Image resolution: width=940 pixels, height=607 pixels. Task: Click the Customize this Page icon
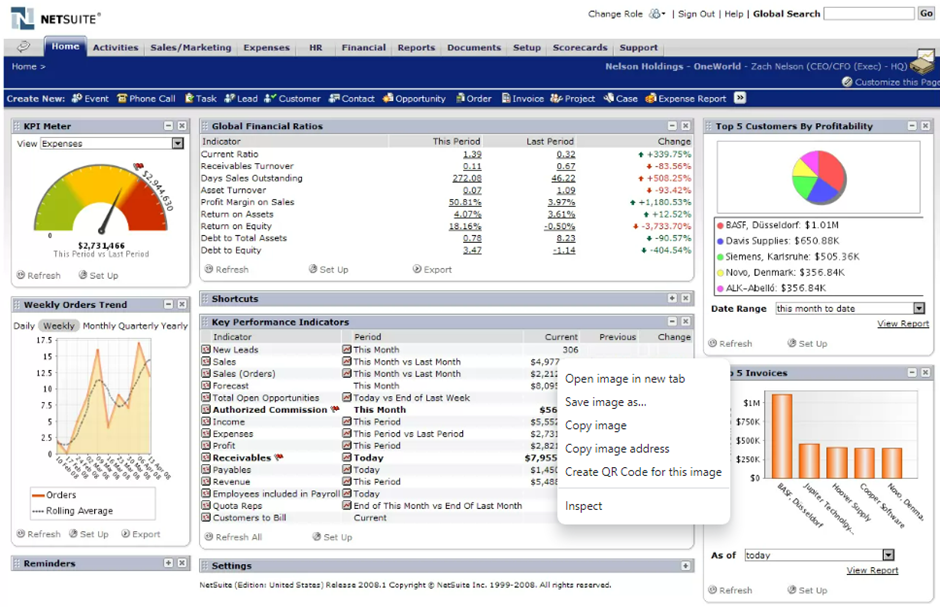[846, 82]
